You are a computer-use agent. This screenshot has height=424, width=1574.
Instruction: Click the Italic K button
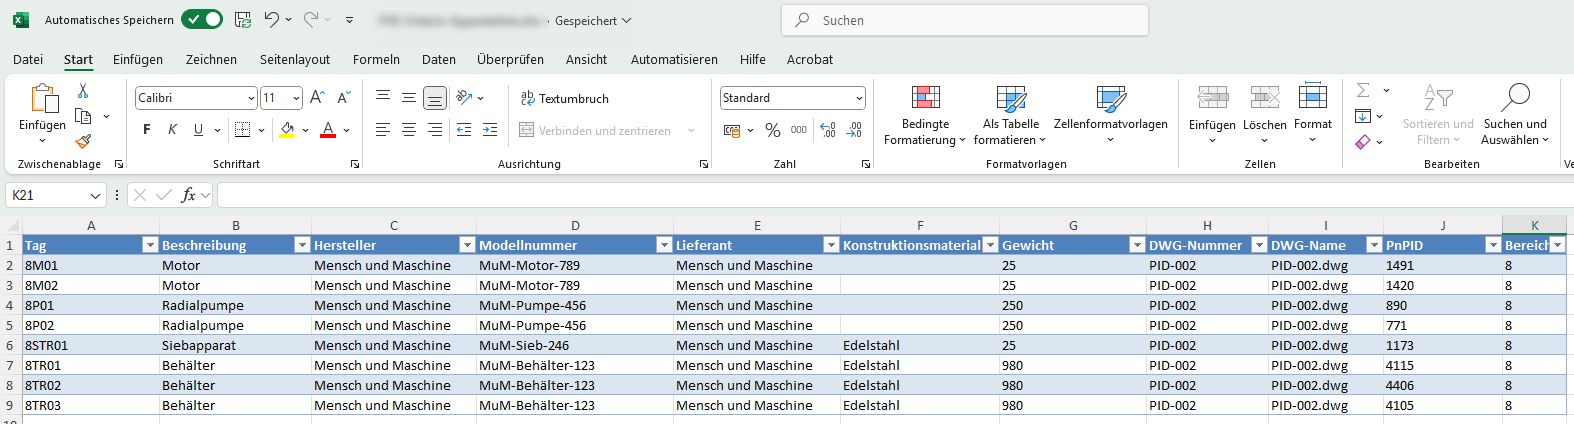click(x=172, y=130)
